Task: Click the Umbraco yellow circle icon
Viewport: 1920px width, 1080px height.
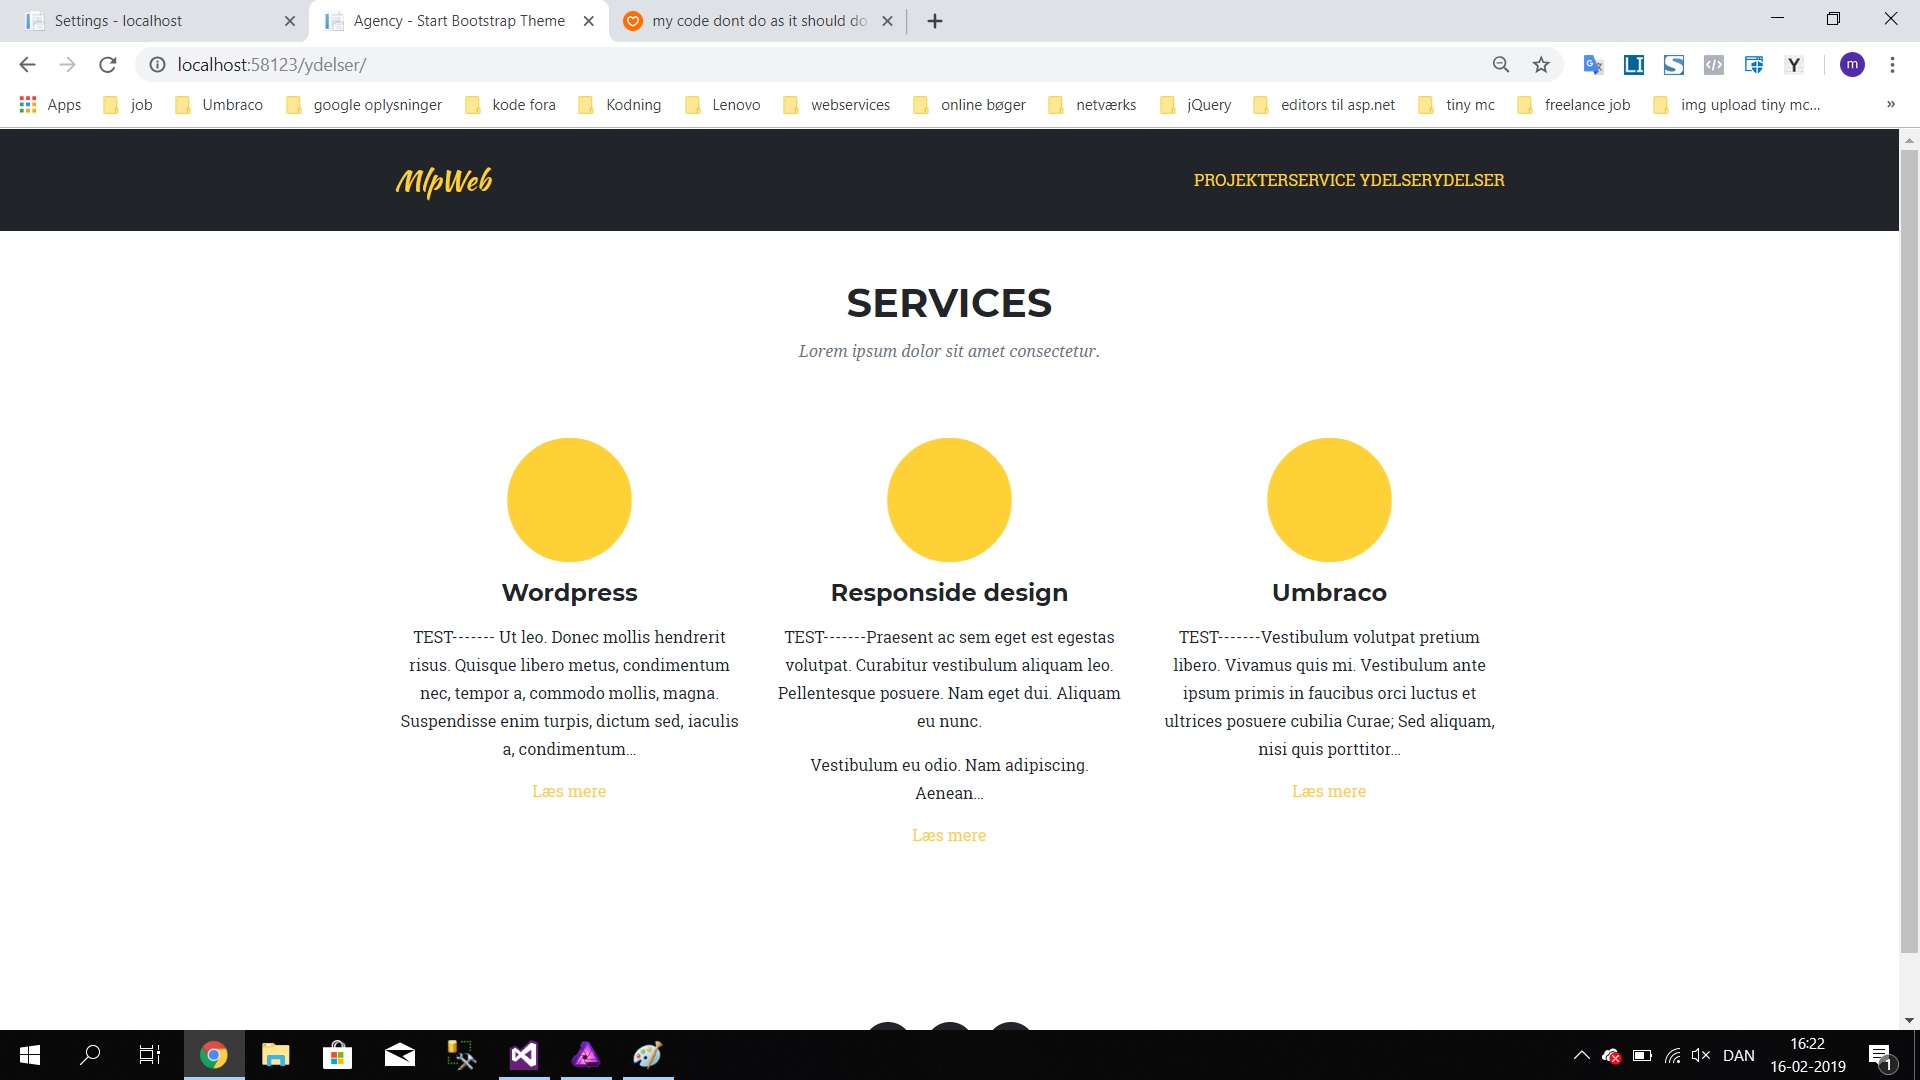Action: [1329, 500]
